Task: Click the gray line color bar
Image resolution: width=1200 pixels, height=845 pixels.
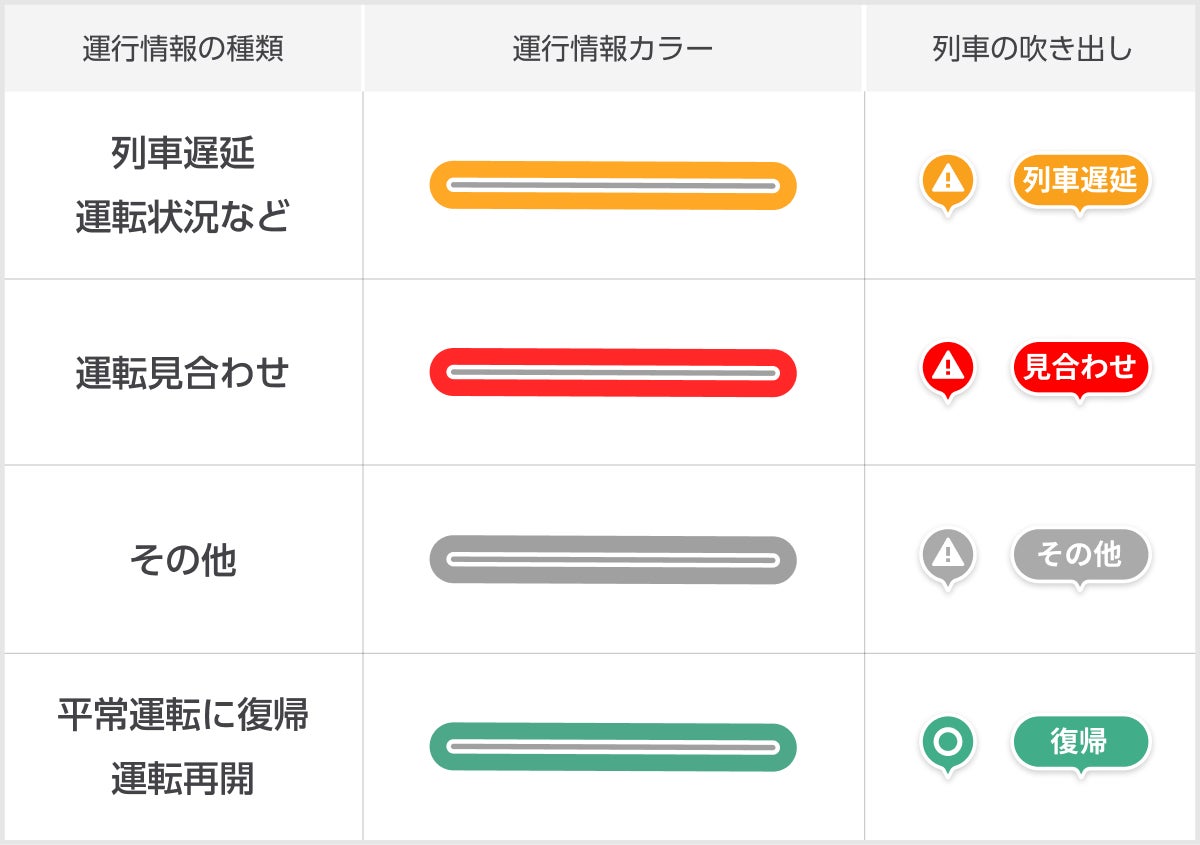Action: coord(613,559)
